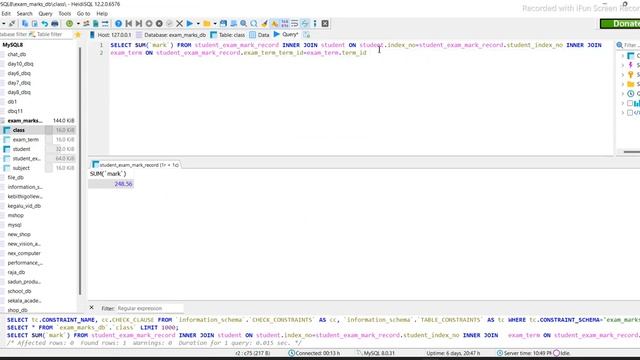Open a new query tab via icon after Query*
This screenshot has width=640, height=360.
point(306,35)
